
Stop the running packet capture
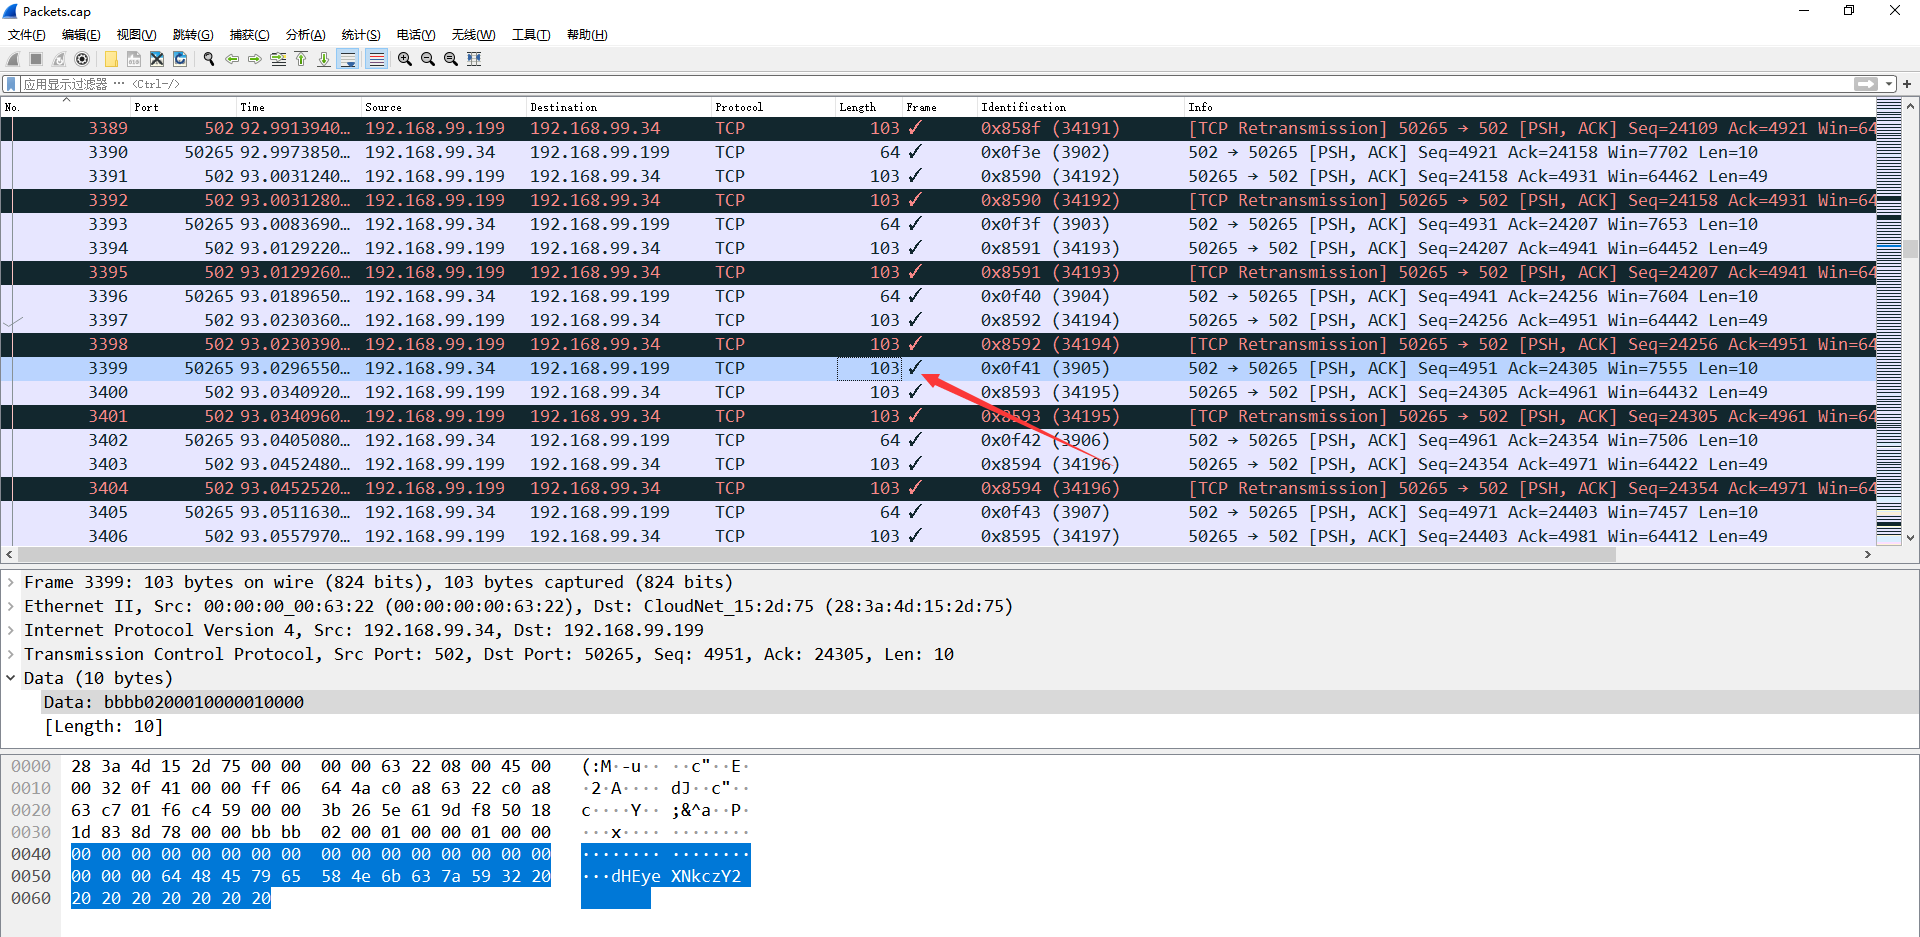pos(36,59)
